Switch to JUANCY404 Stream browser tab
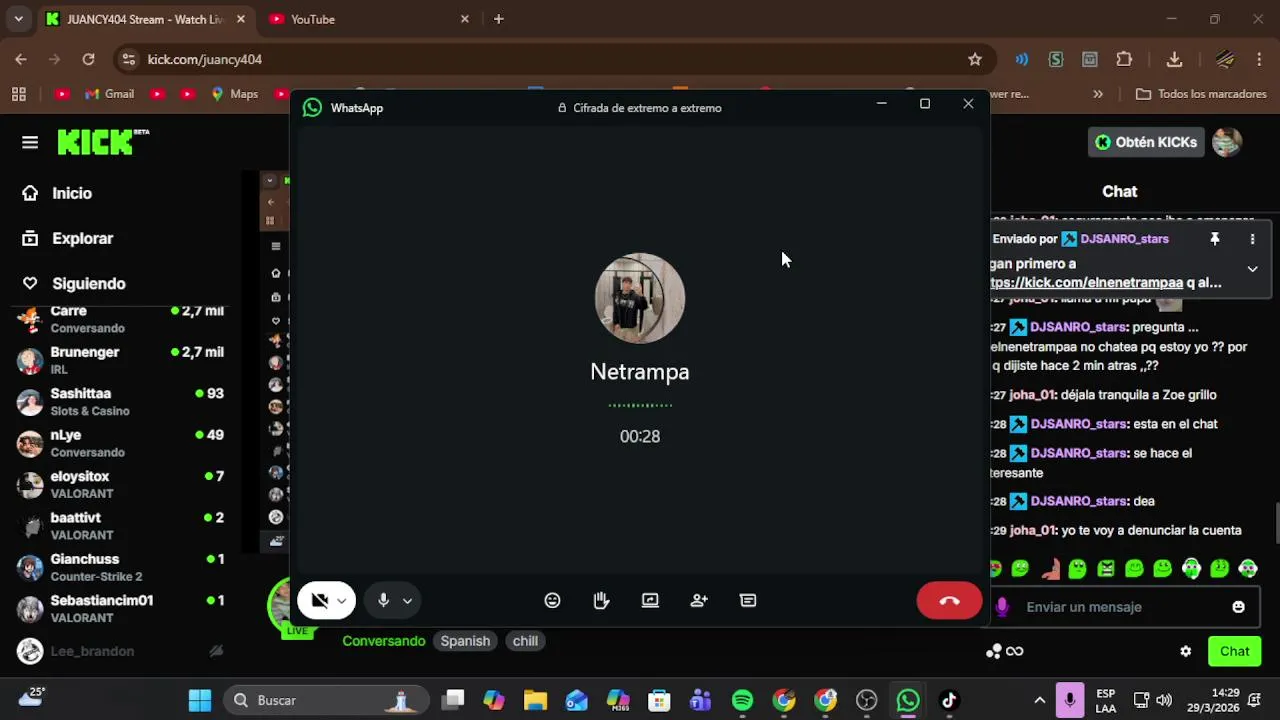The height and width of the screenshot is (720, 1280). click(x=146, y=19)
